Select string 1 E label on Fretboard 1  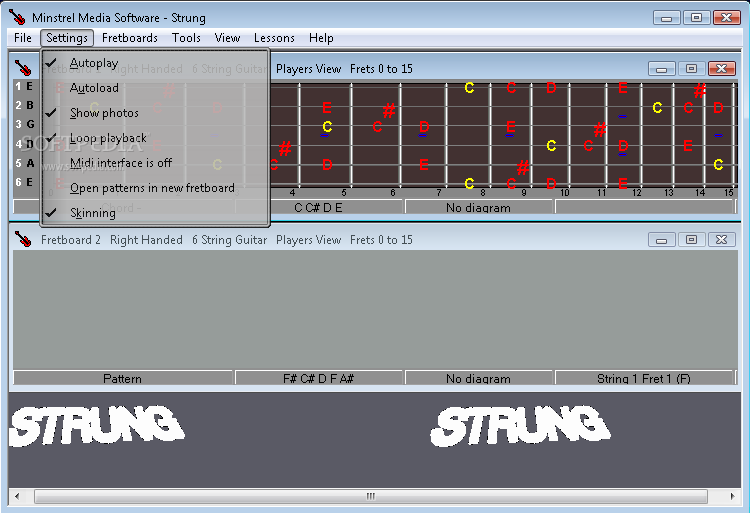point(24,87)
